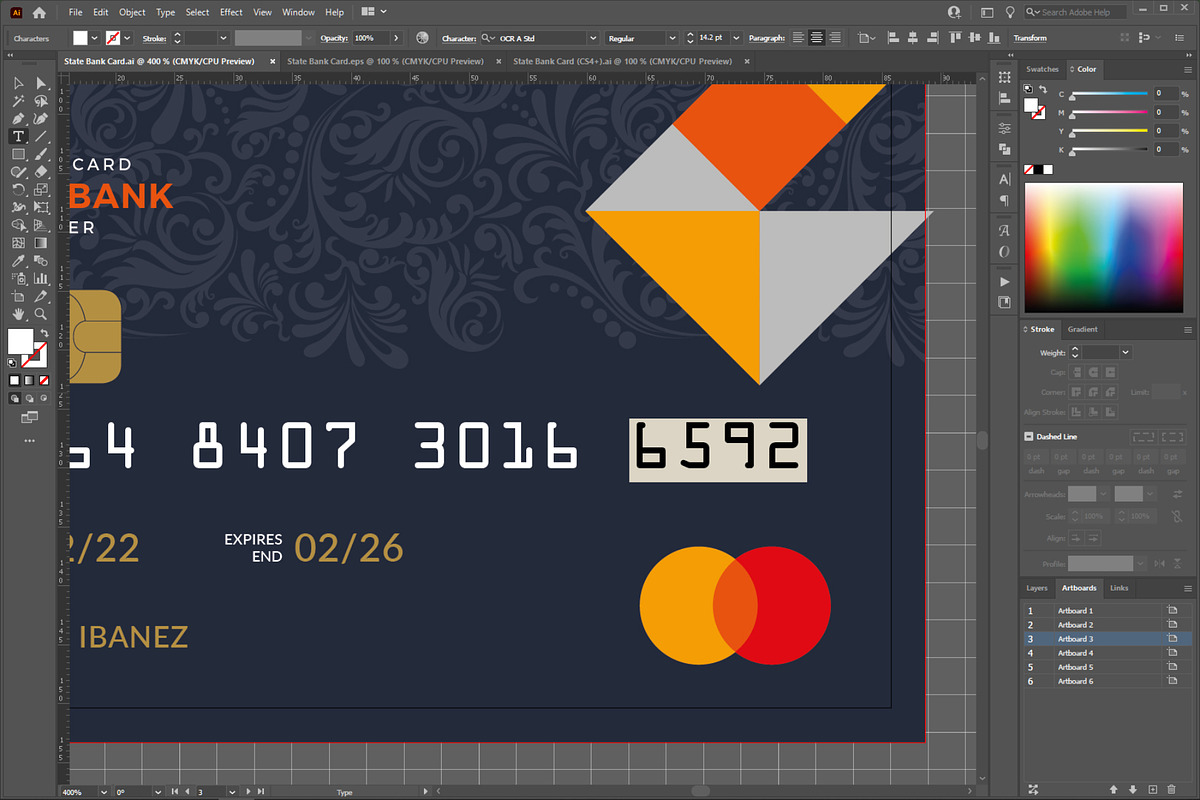This screenshot has width=1200, height=800.
Task: Open the File menu
Action: pos(76,12)
